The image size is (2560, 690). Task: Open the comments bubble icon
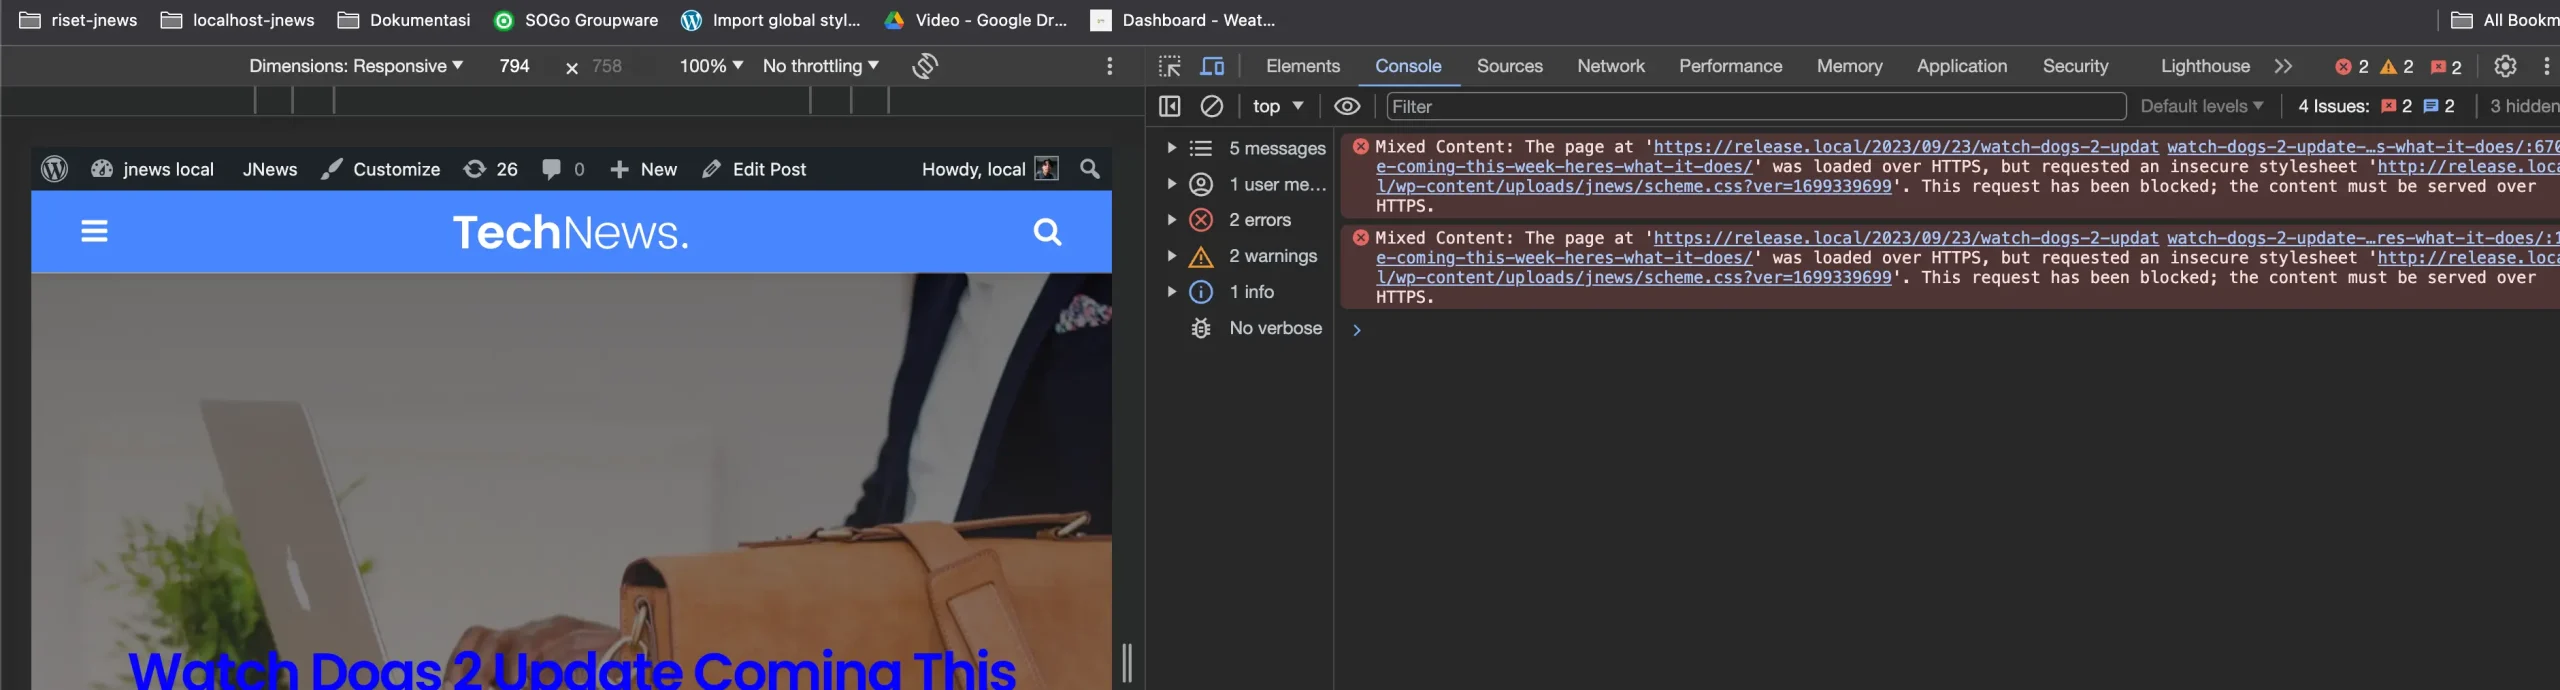coord(551,169)
